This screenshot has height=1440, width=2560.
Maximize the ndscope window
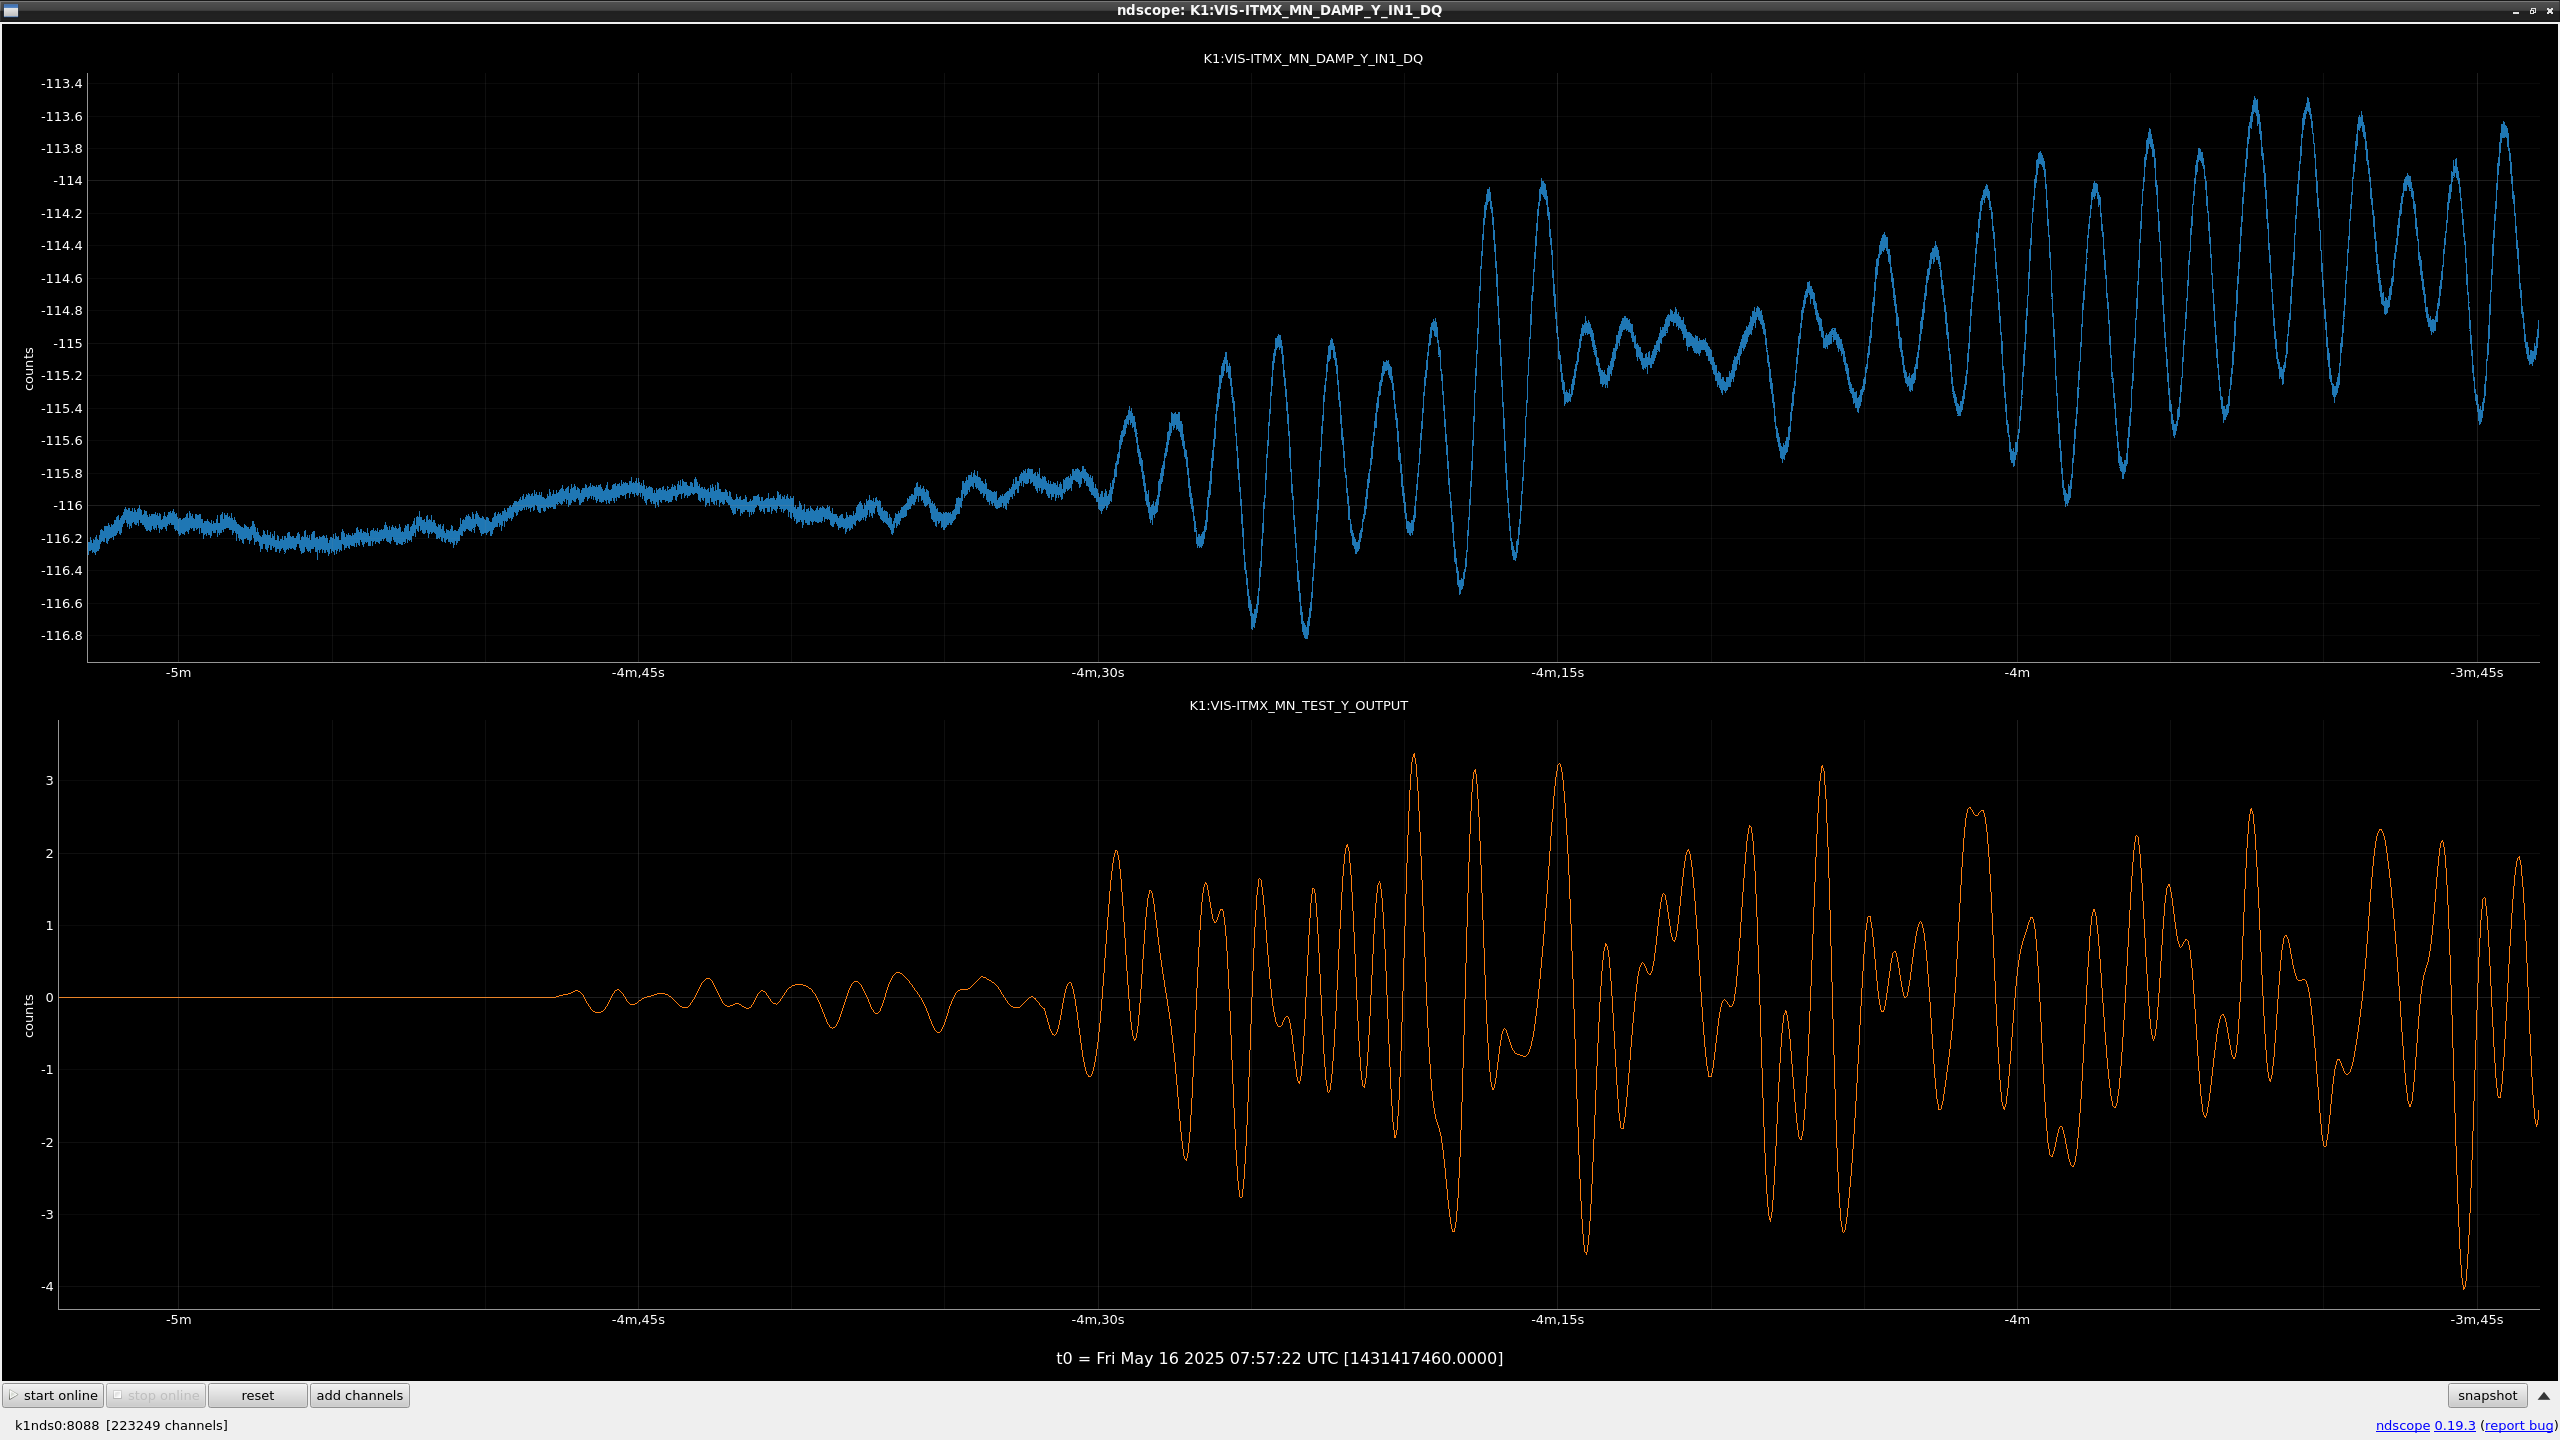coord(2533,10)
